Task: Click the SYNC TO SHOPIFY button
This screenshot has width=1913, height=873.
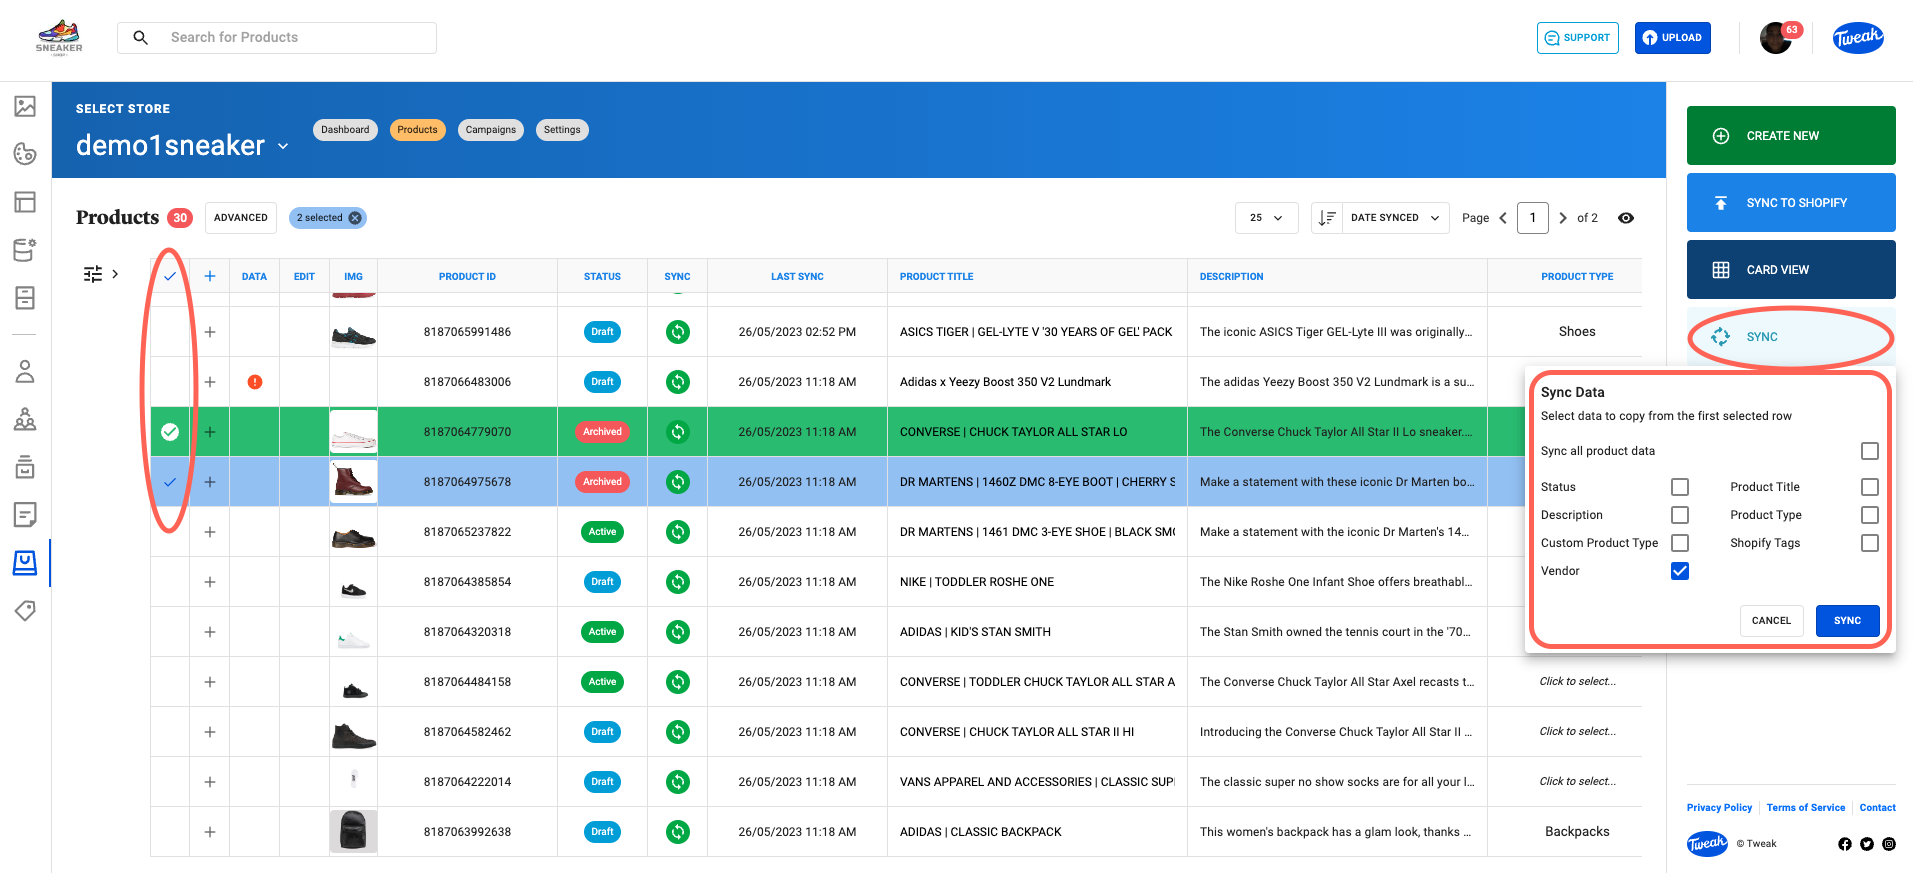Action: tap(1791, 203)
